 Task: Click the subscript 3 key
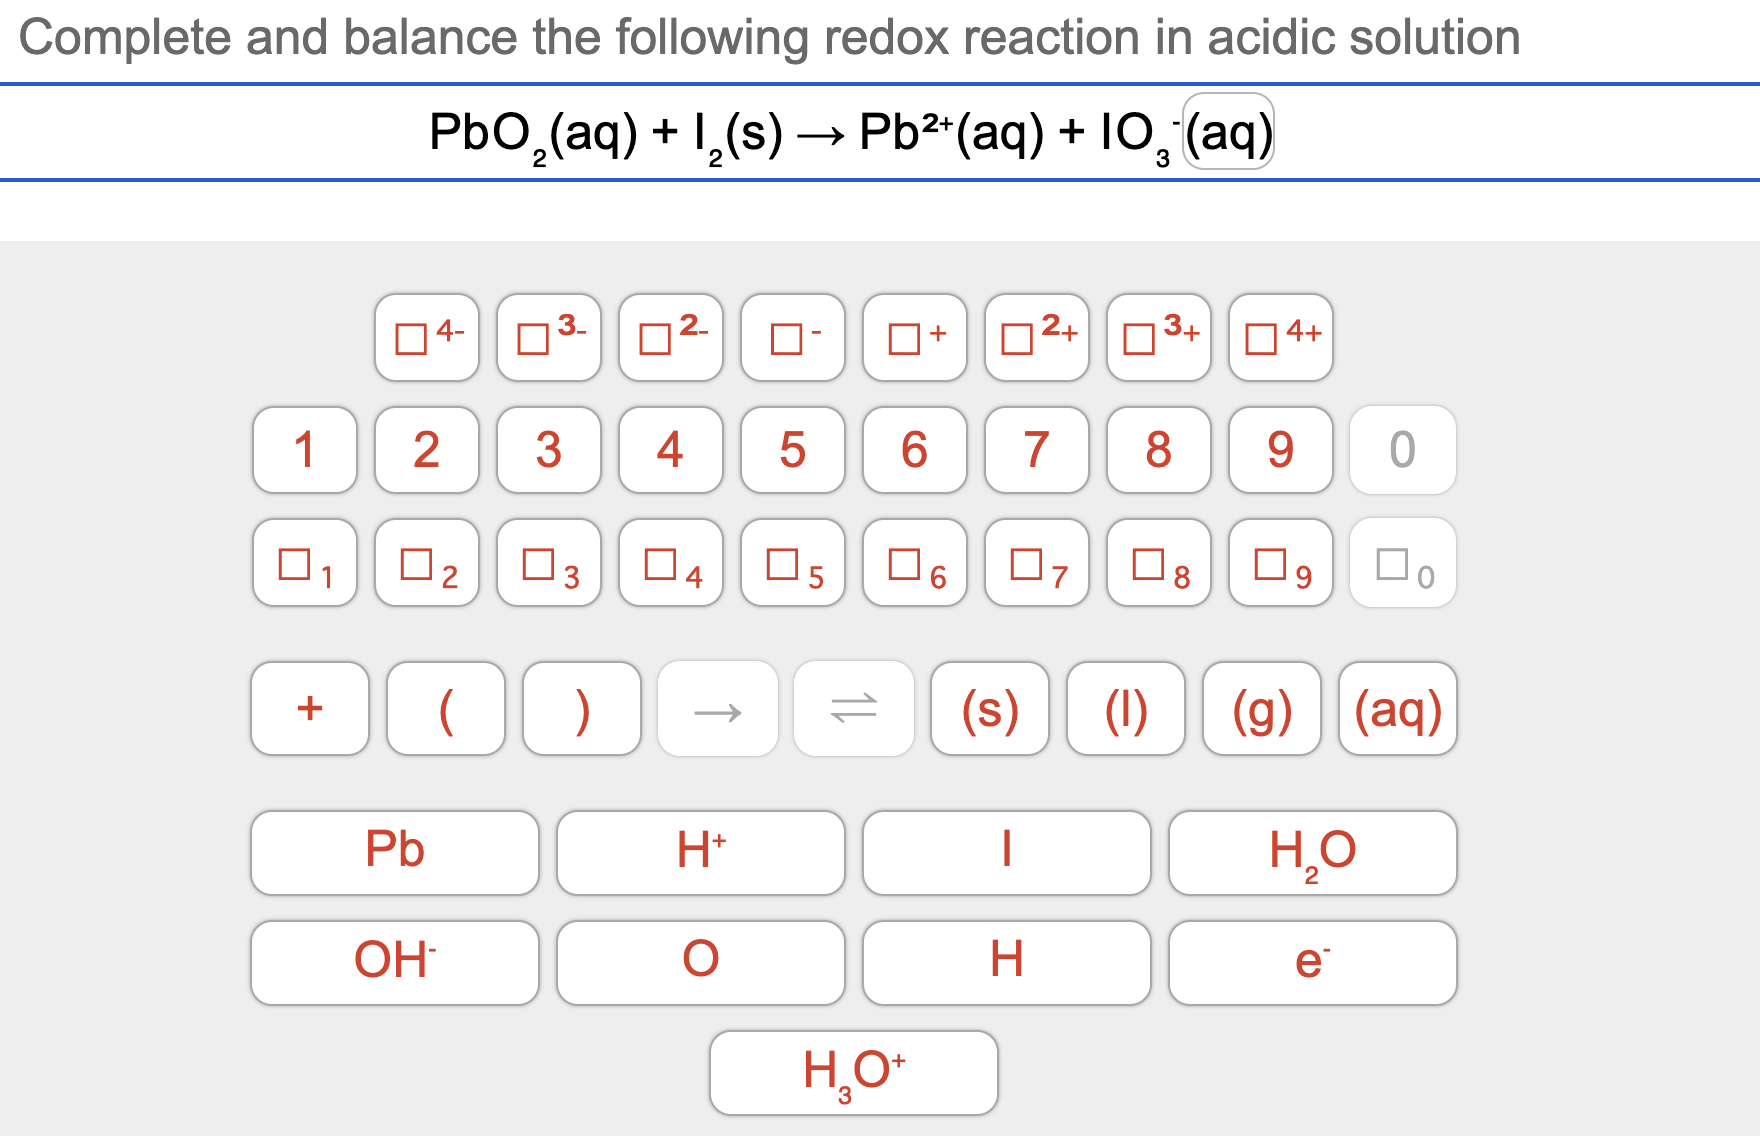coord(548,566)
